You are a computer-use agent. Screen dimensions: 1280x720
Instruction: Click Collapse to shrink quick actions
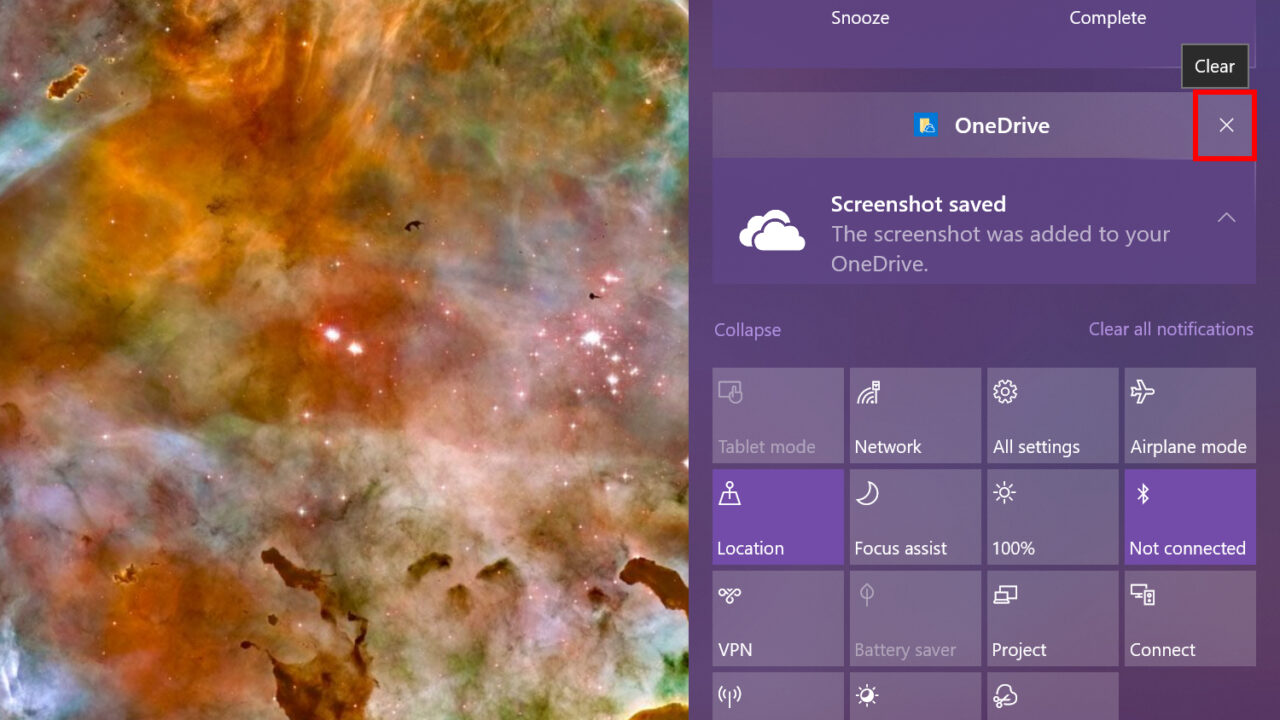tap(747, 329)
